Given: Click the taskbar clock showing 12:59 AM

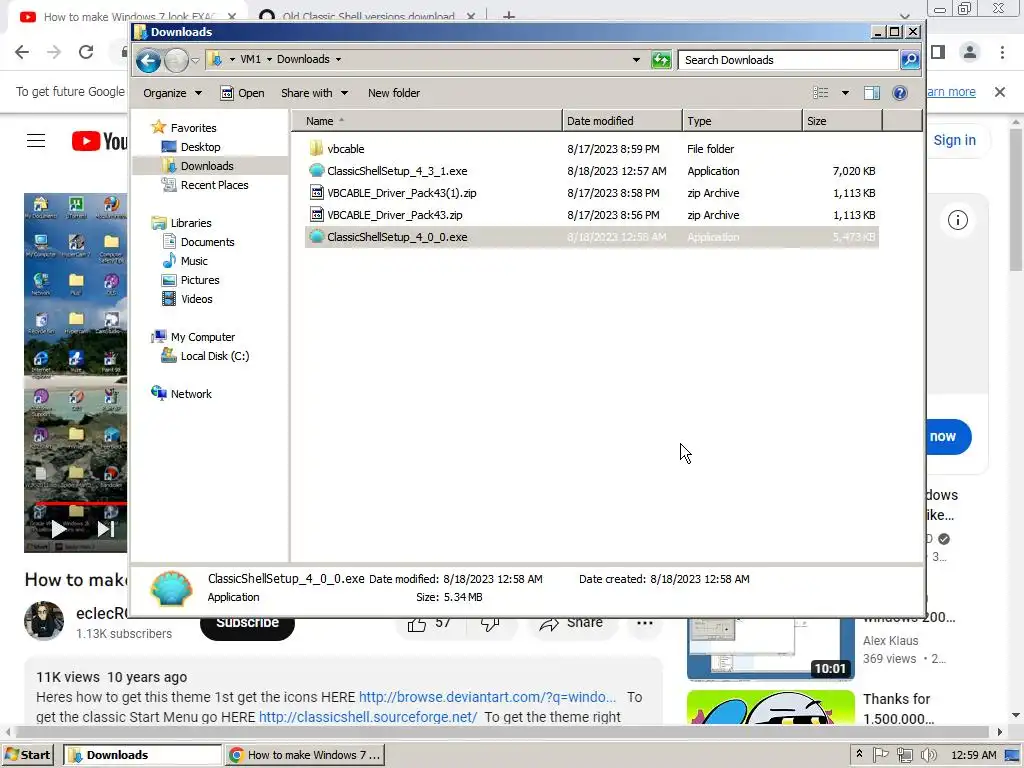Looking at the screenshot, I should coord(974,755).
